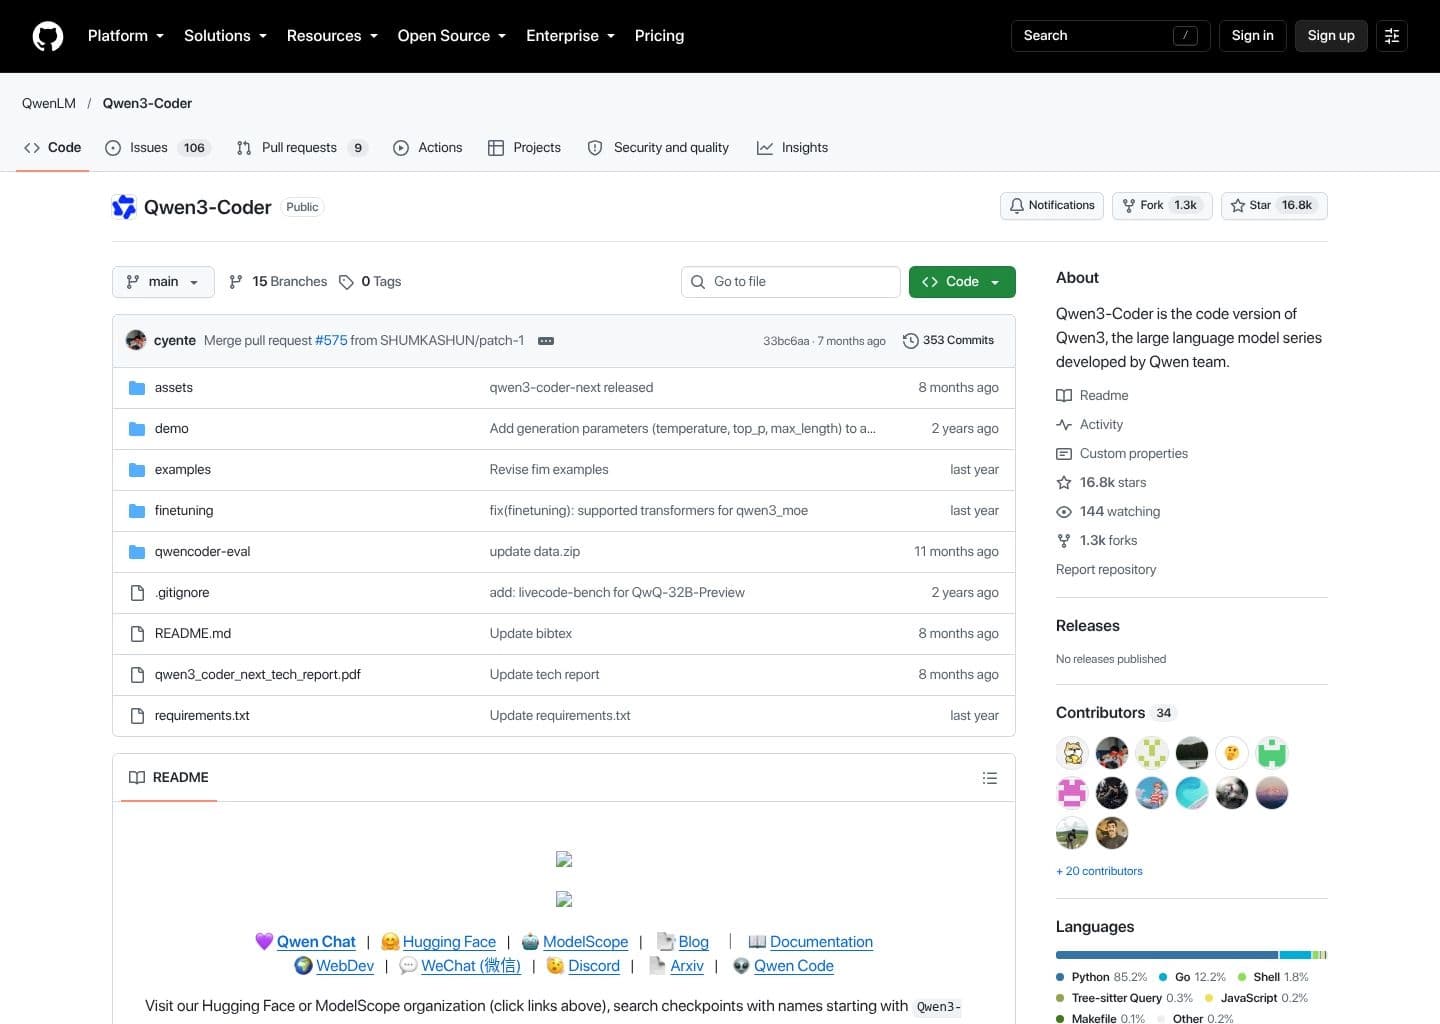1440x1024 pixels.
Task: Go to the GitHub homepage logo
Action: pyautogui.click(x=48, y=36)
